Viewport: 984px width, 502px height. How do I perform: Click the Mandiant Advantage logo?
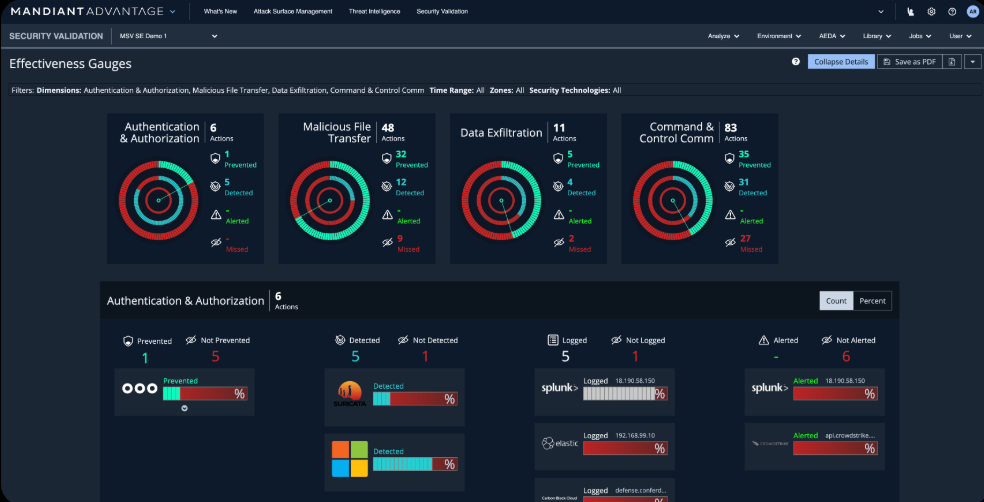(x=87, y=11)
